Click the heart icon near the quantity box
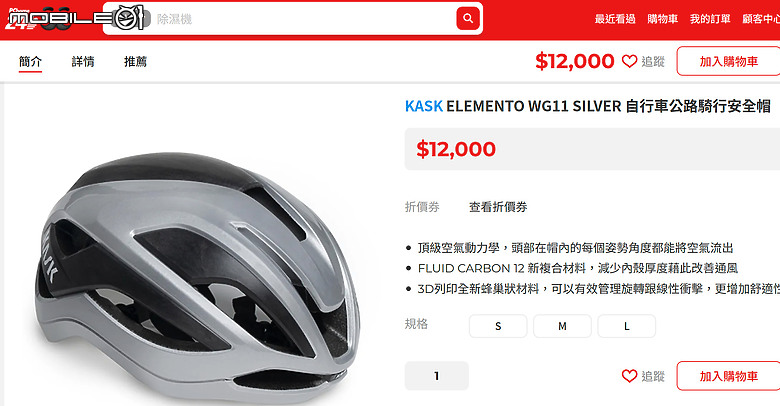Viewport: 780px width, 406px height. click(x=629, y=376)
